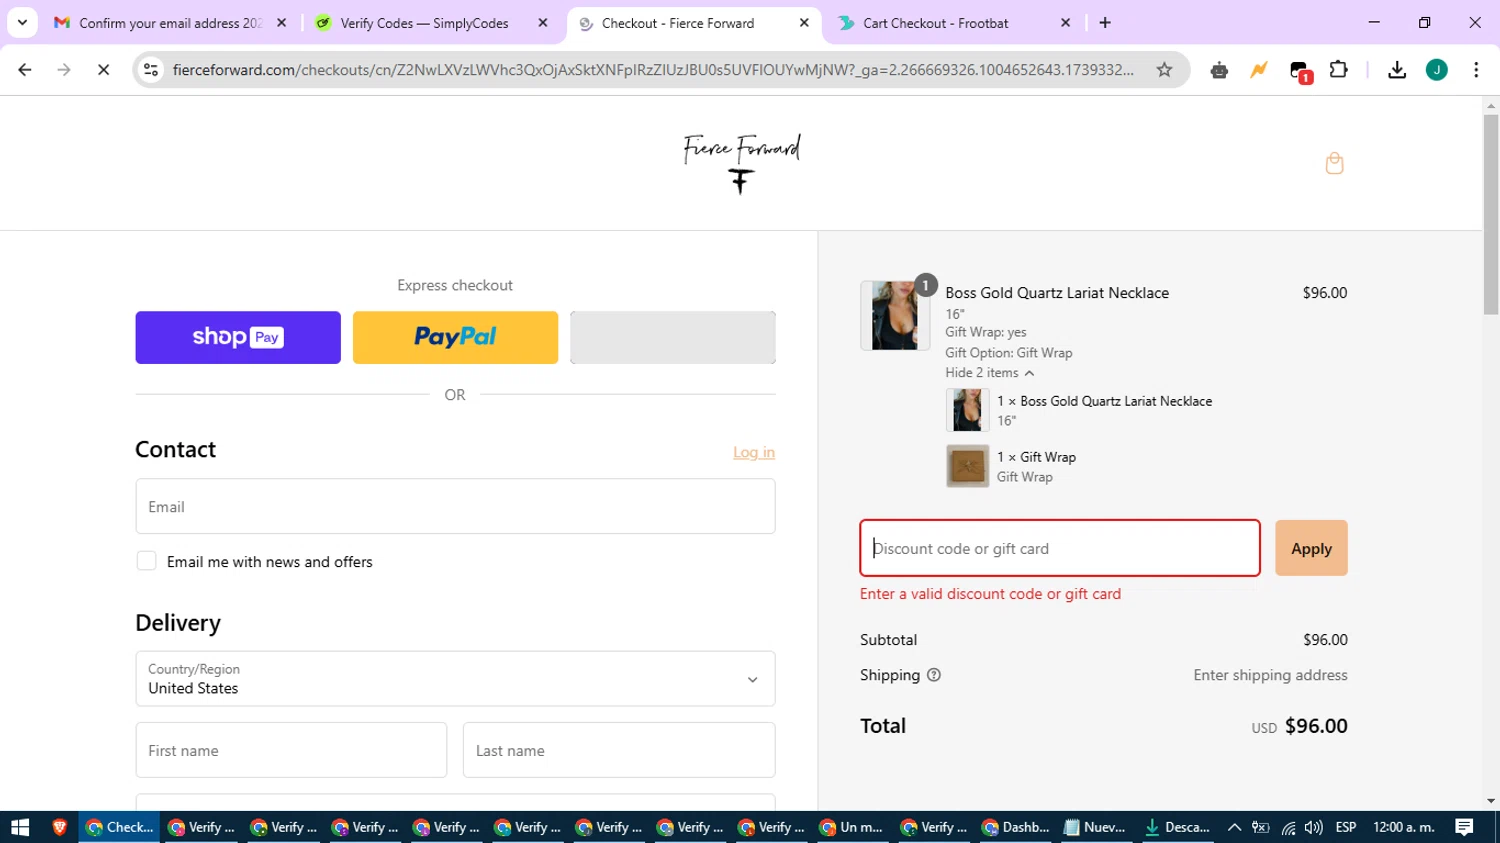Open the shopping bag cart icon
The height and width of the screenshot is (843, 1500).
[x=1334, y=163]
